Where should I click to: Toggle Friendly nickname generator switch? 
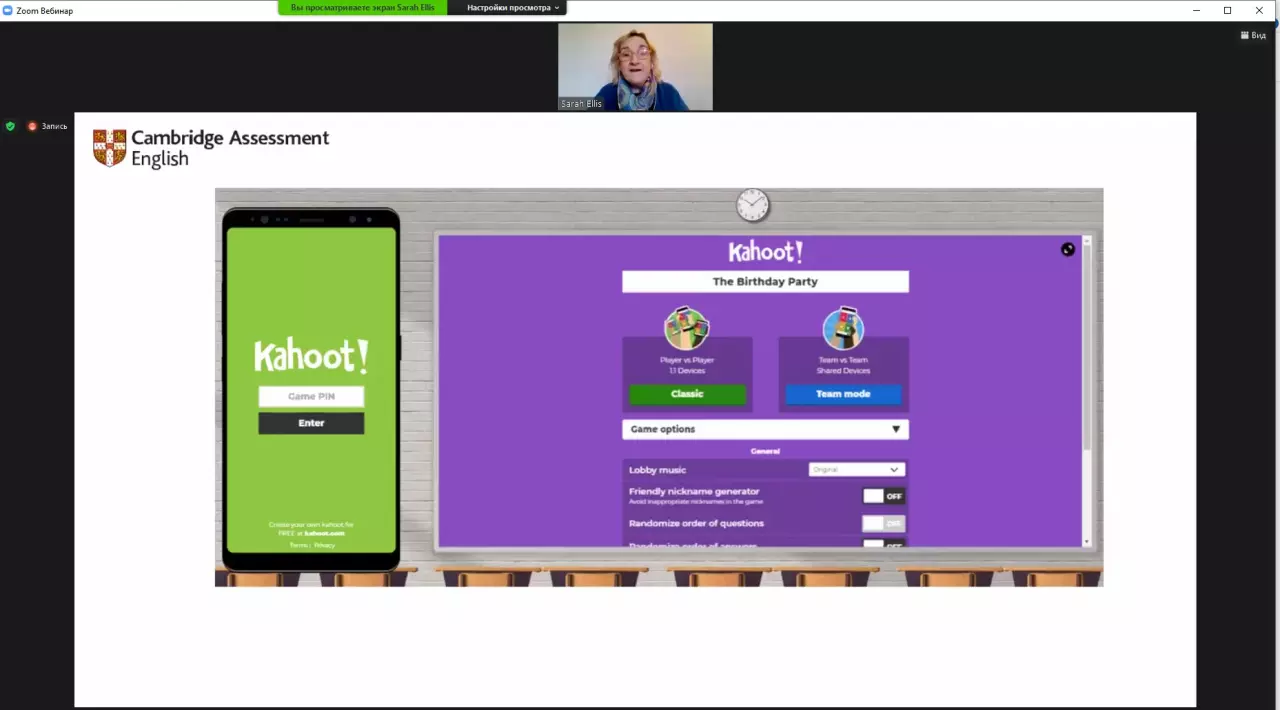884,496
